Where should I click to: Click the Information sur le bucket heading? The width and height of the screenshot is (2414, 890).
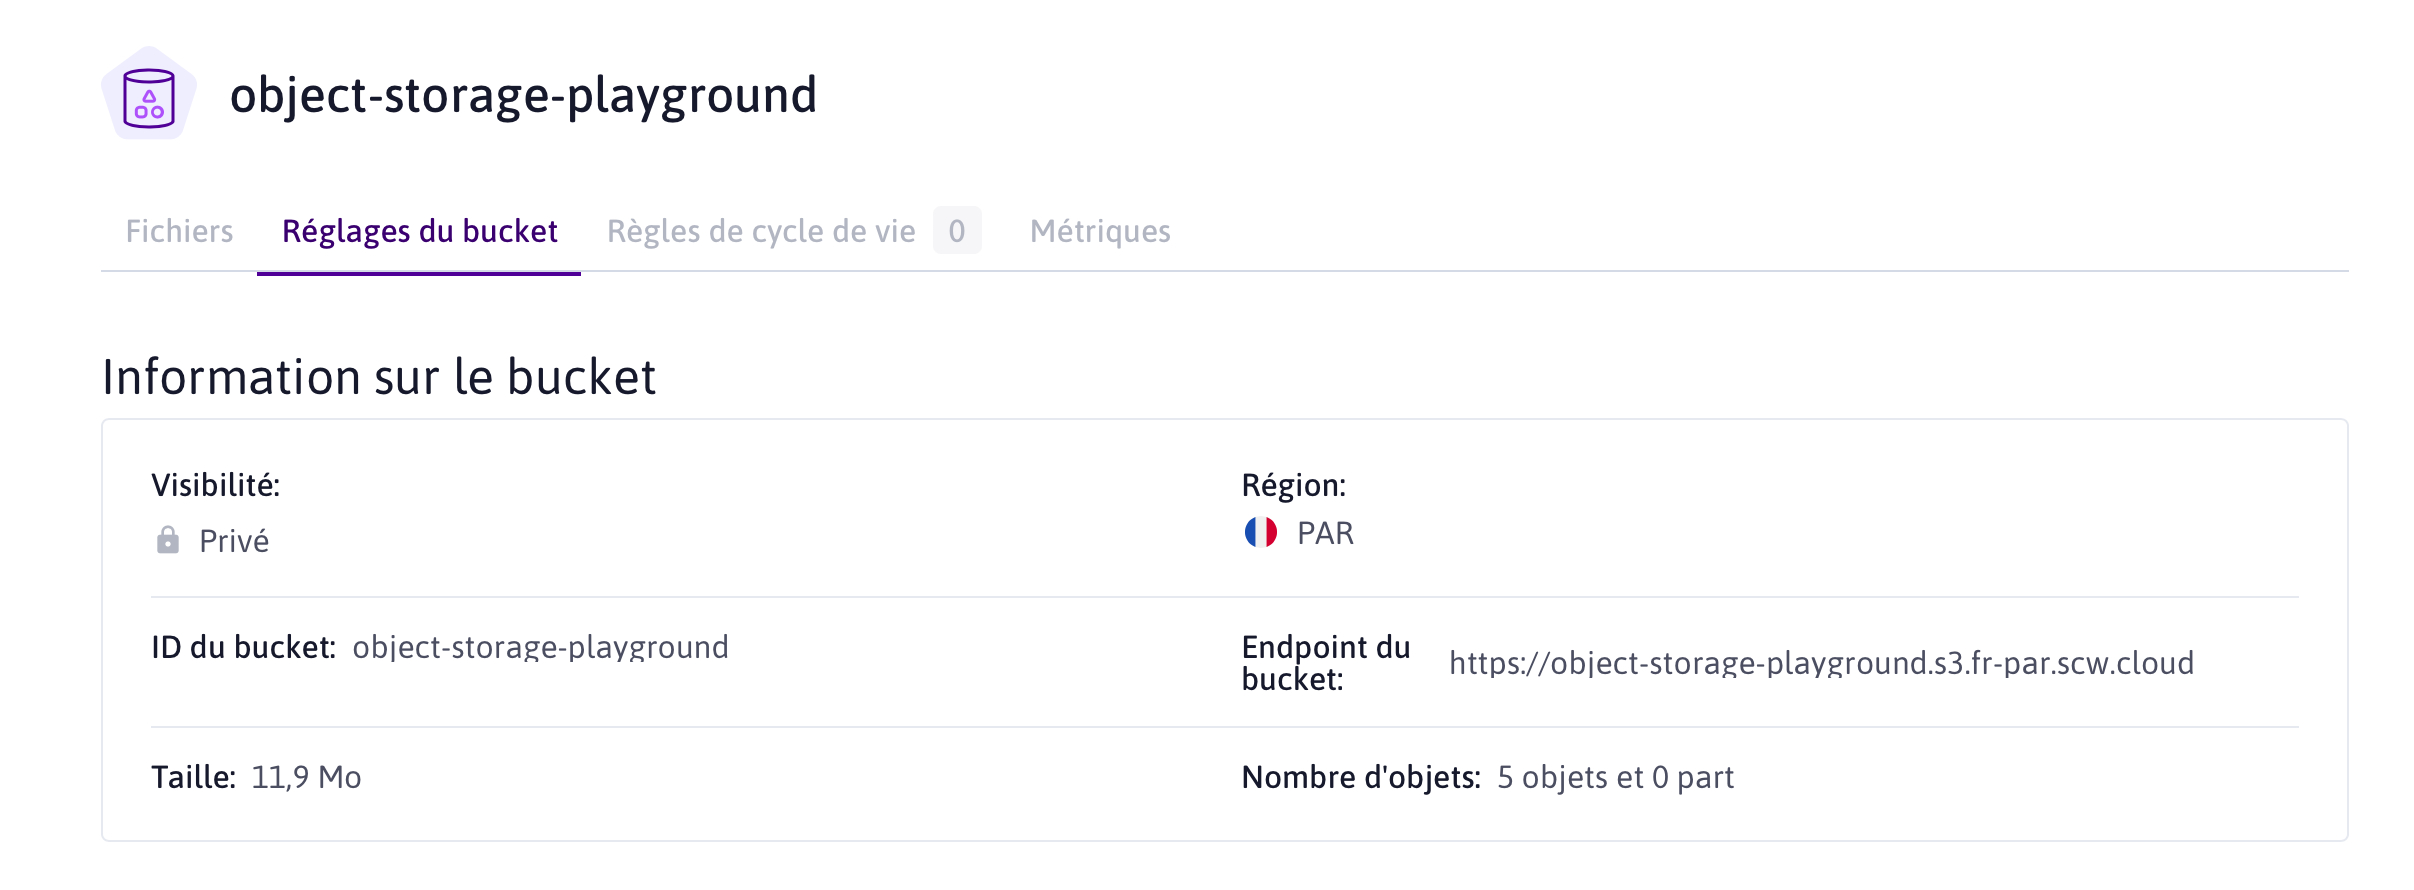click(x=379, y=377)
